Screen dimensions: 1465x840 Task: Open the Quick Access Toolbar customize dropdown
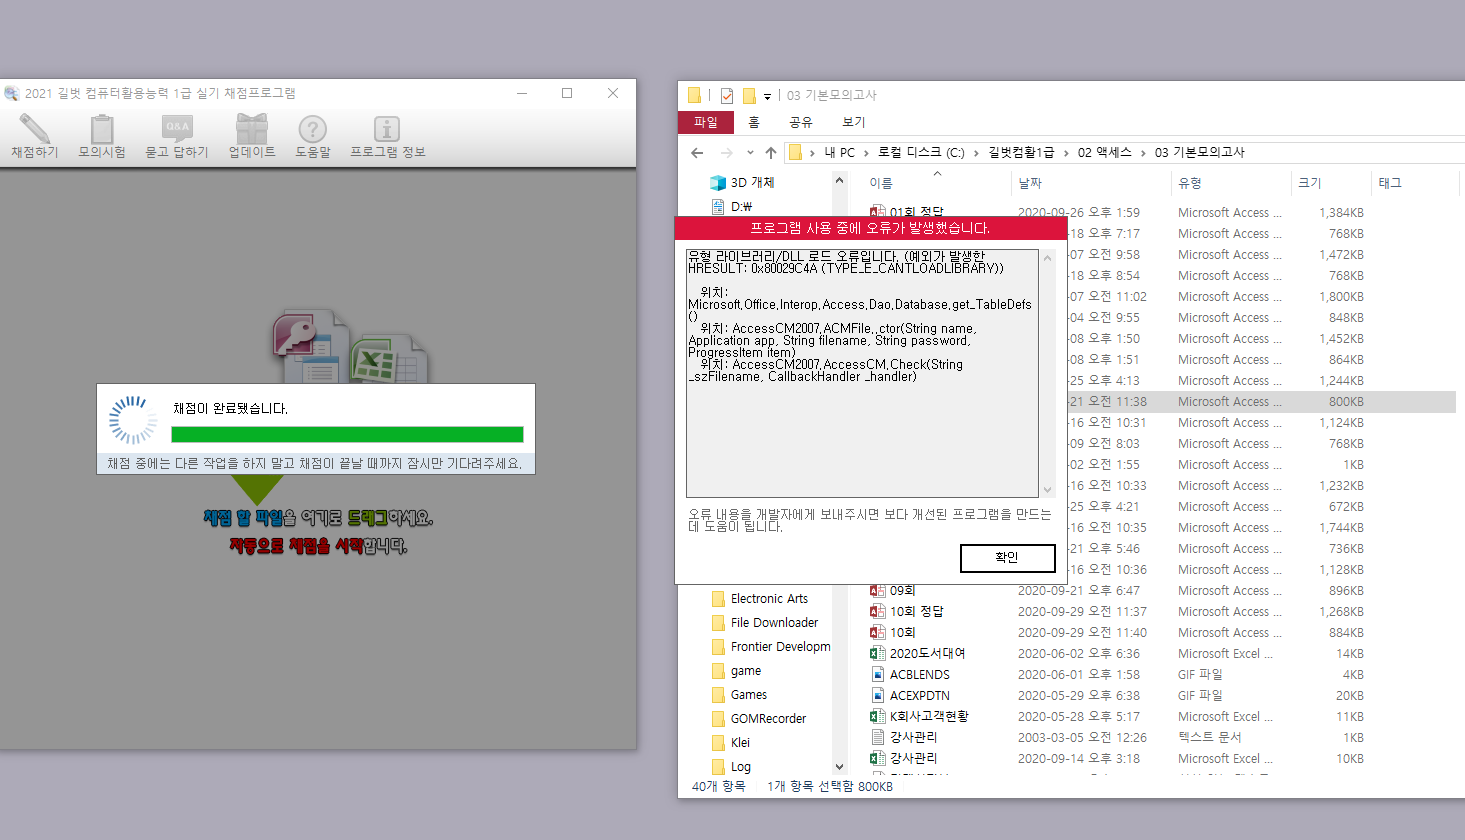point(767,97)
